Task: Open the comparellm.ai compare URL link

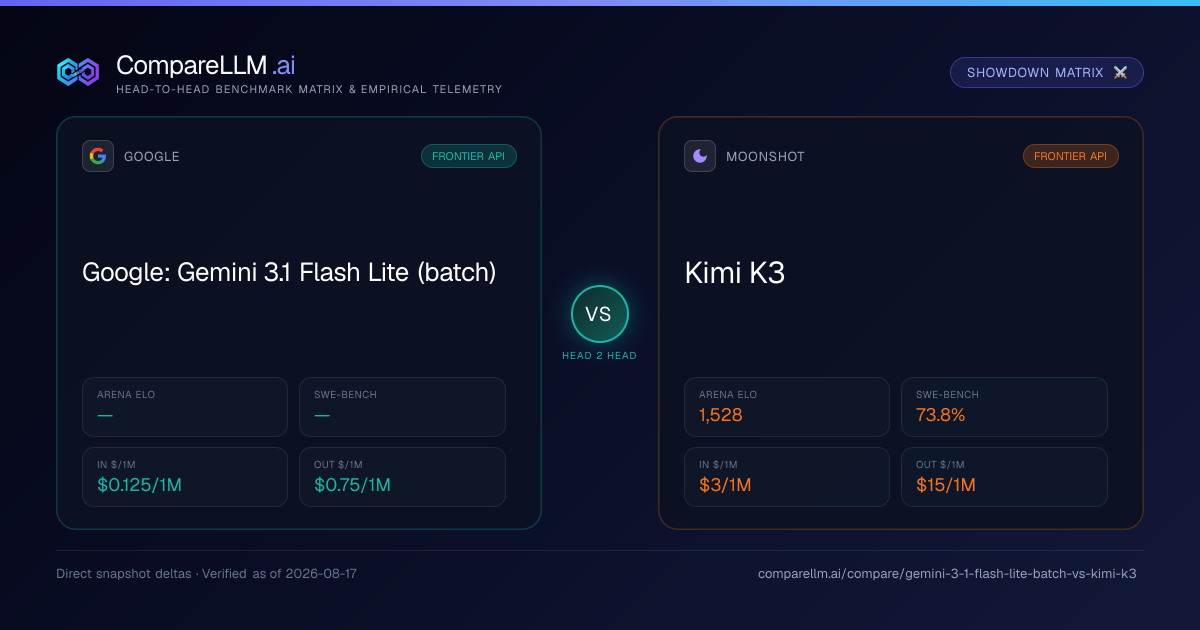Action: click(947, 574)
